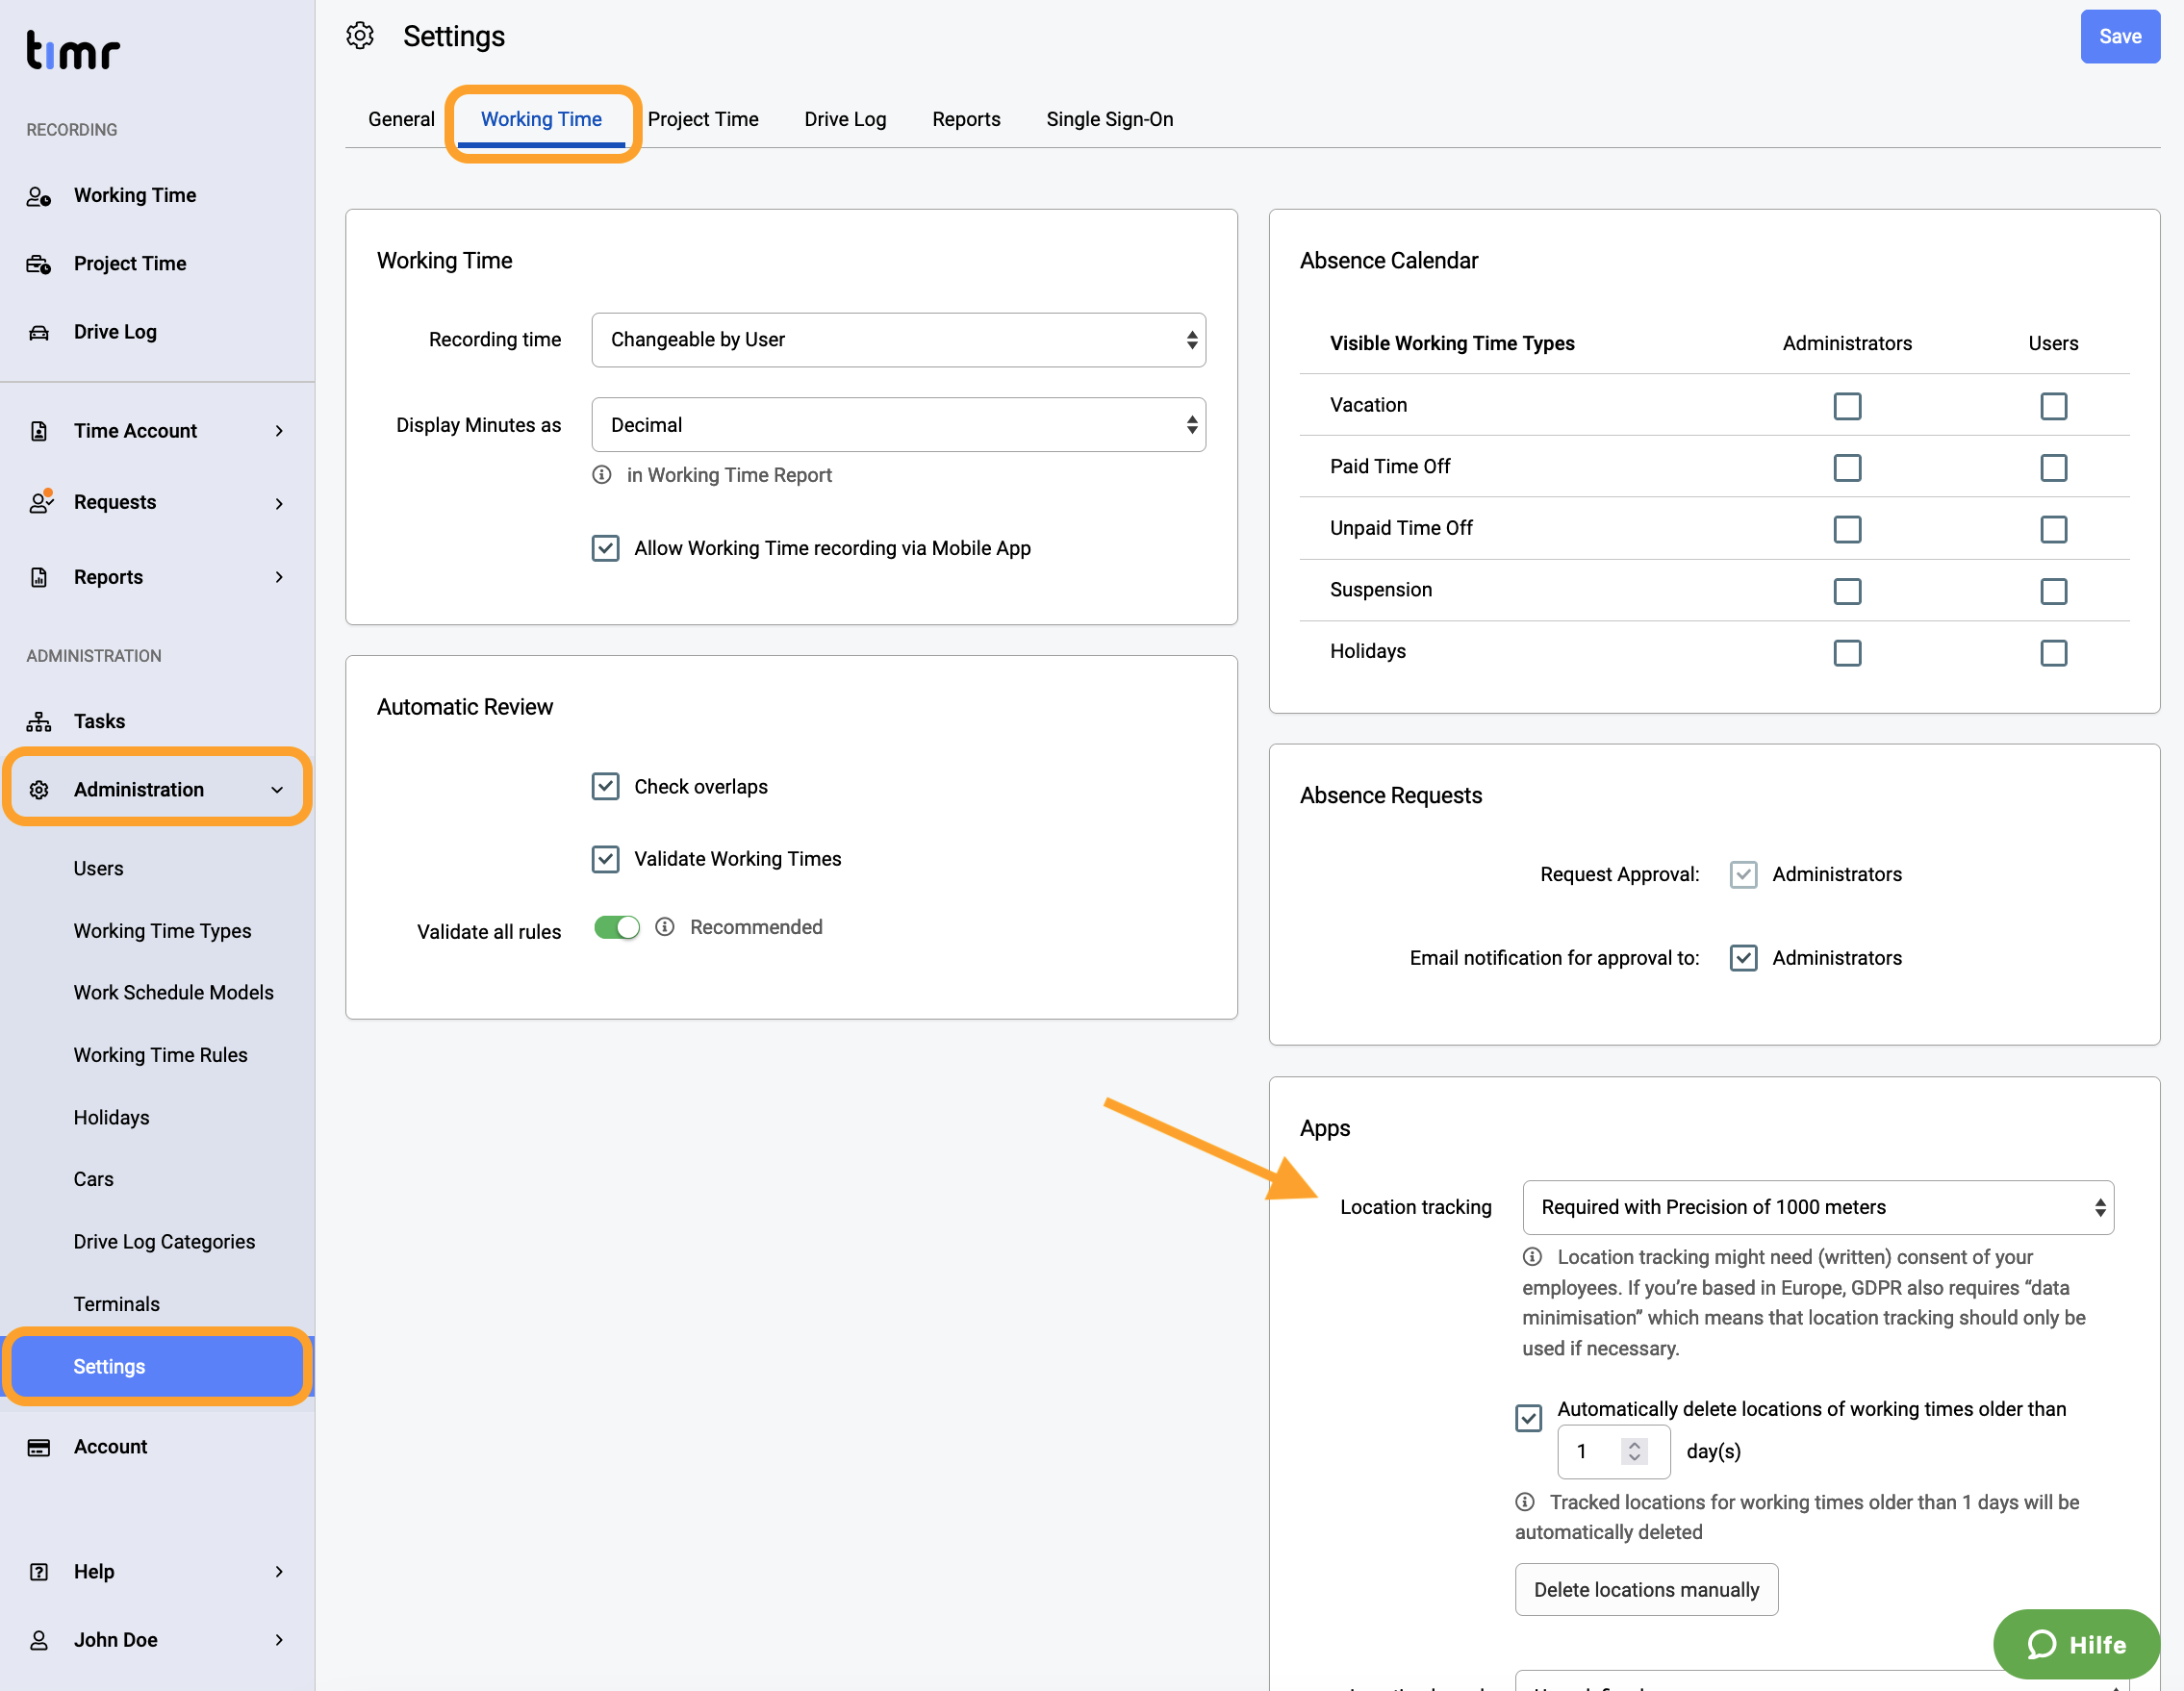
Task: Toggle email notification to Administrators checkbox
Action: pyautogui.click(x=1744, y=958)
